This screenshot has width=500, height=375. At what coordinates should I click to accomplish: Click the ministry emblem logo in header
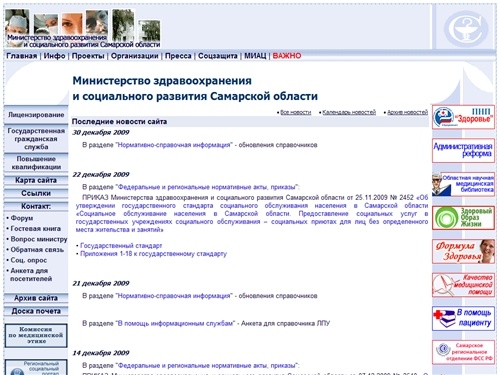tap(465, 29)
